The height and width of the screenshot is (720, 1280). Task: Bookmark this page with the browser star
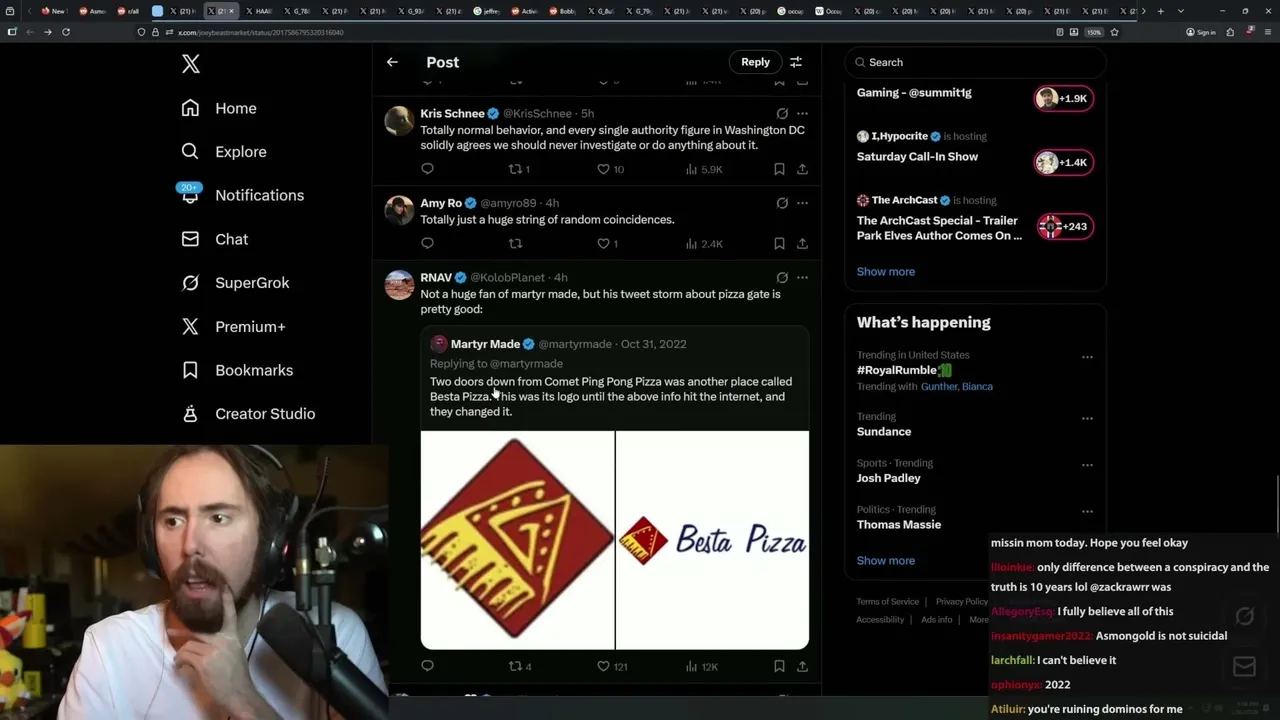click(x=1114, y=32)
